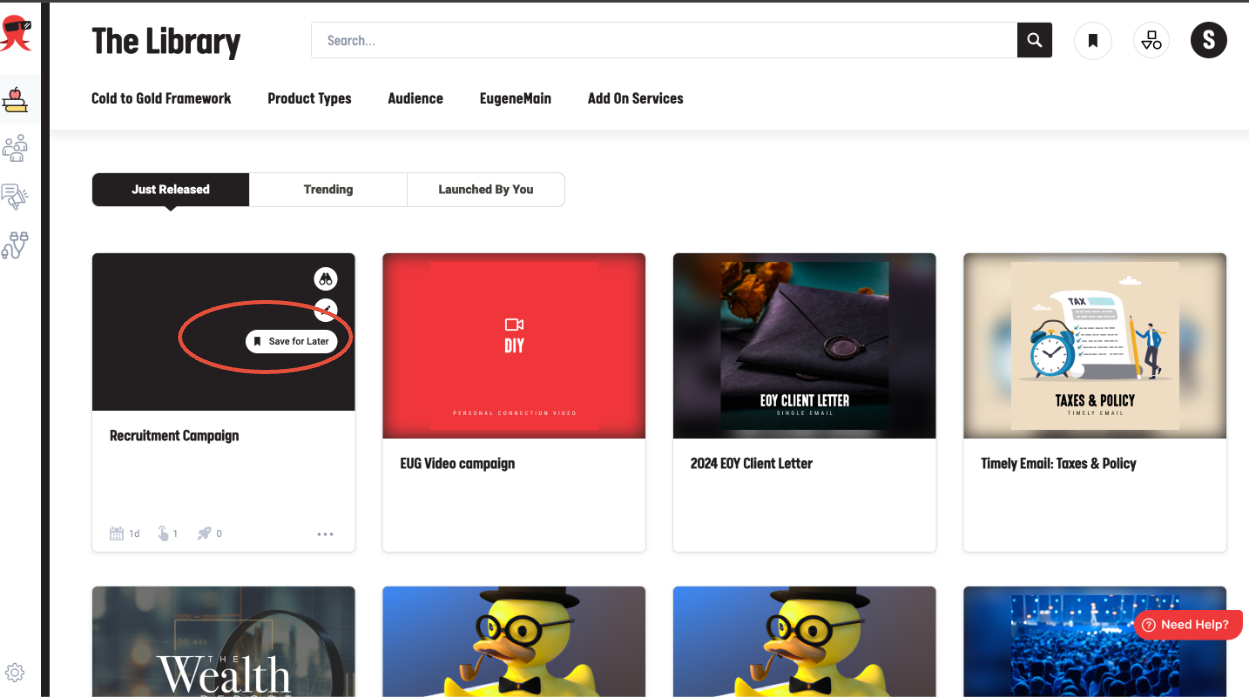
Task: Switch to the Launched By You tab
Action: 486,189
